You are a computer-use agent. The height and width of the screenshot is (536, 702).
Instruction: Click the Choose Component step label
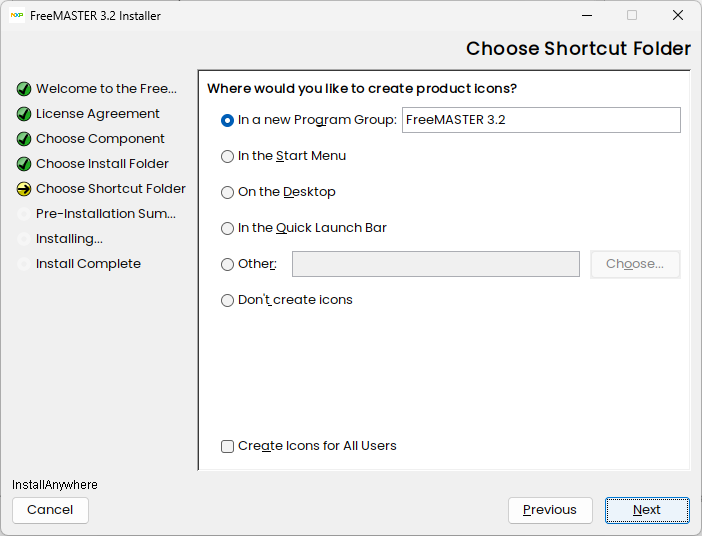(x=100, y=139)
